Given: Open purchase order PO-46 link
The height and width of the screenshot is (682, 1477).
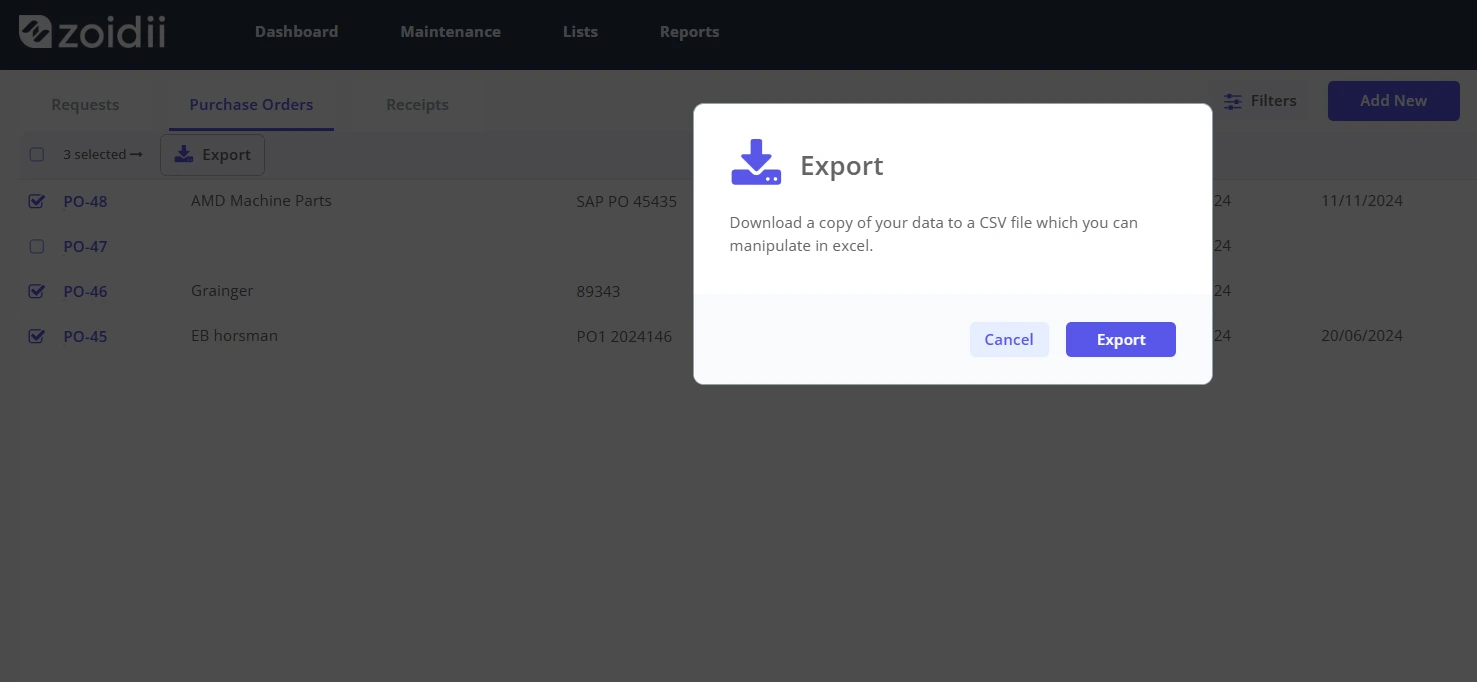Looking at the screenshot, I should (x=85, y=291).
